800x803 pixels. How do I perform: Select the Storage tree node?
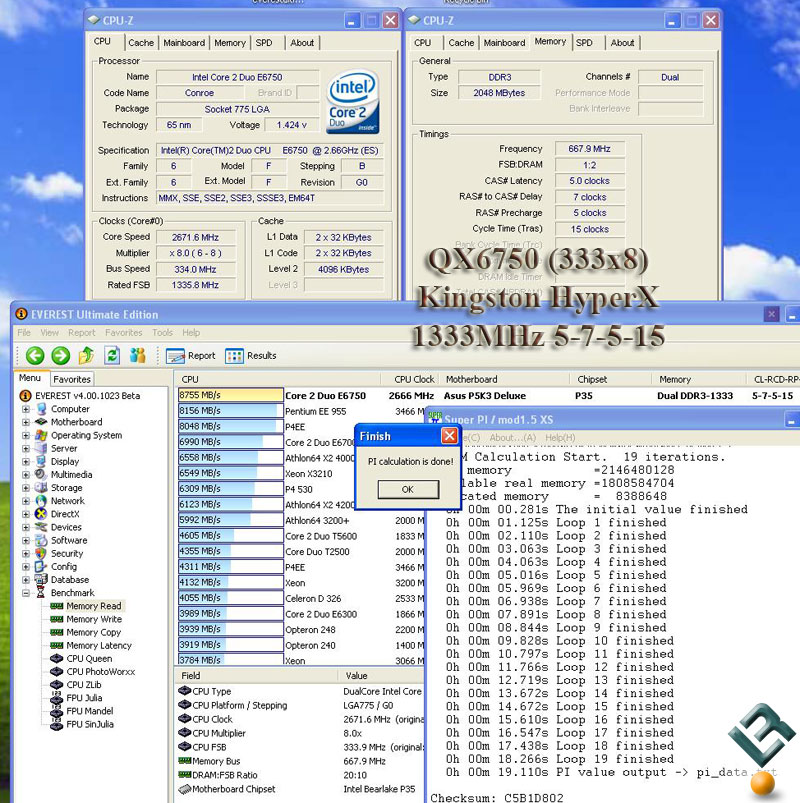tap(67, 488)
